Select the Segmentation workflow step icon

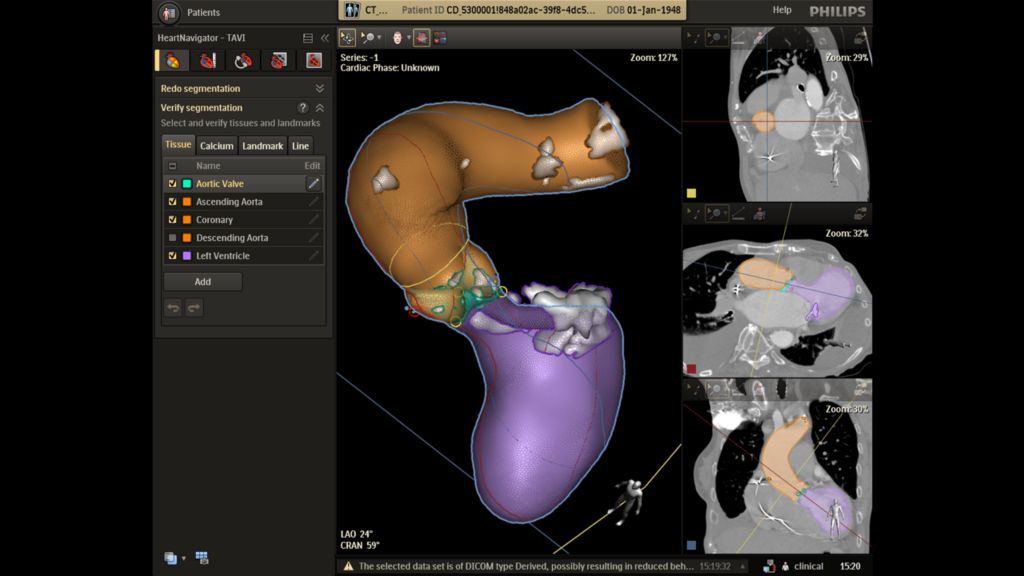pyautogui.click(x=172, y=61)
